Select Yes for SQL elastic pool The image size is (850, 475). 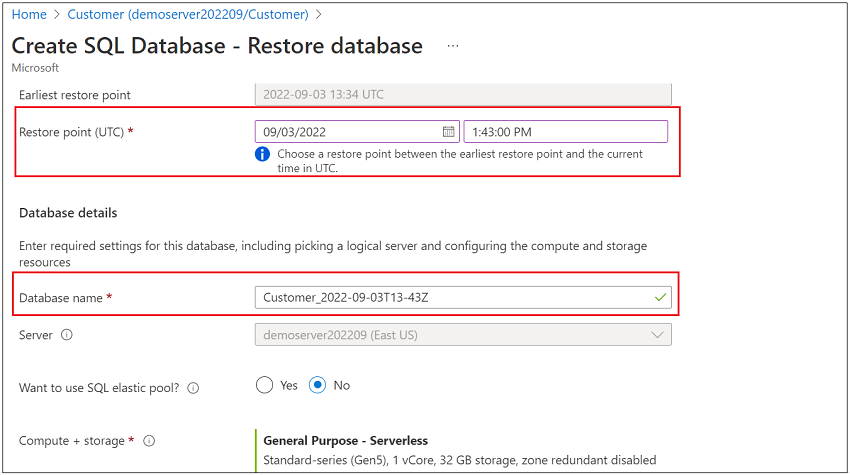pos(264,385)
